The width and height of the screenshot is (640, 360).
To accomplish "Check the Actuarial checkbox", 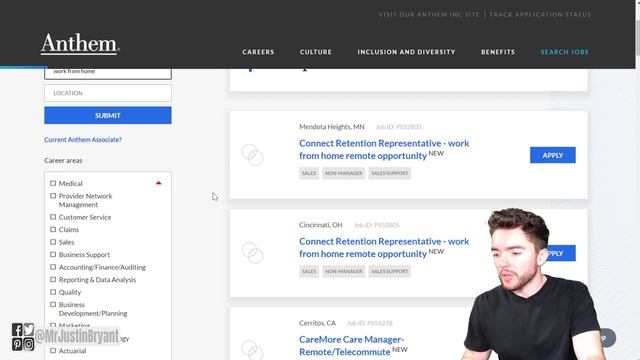I will pyautogui.click(x=53, y=351).
